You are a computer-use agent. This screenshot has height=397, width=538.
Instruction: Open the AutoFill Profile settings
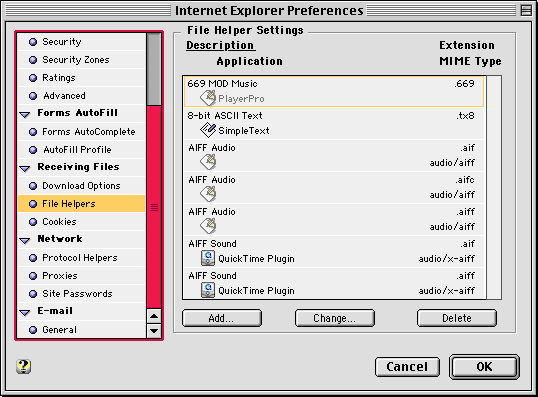point(82,150)
